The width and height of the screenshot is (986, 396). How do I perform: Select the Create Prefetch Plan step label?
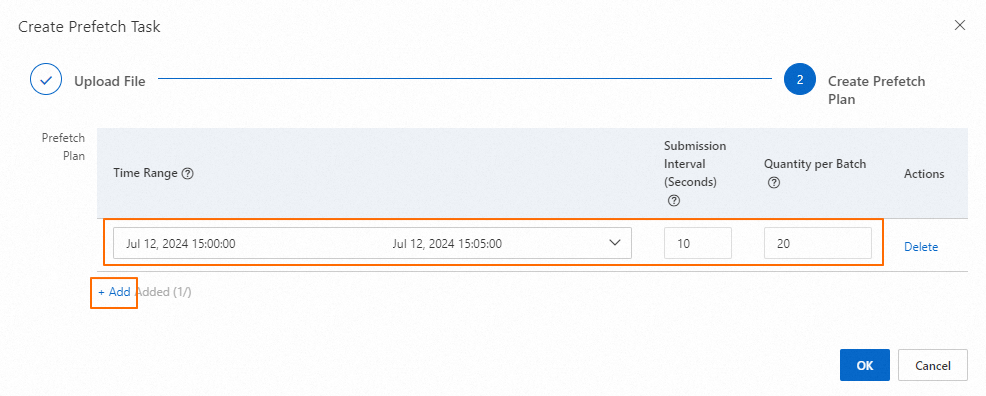click(x=877, y=90)
